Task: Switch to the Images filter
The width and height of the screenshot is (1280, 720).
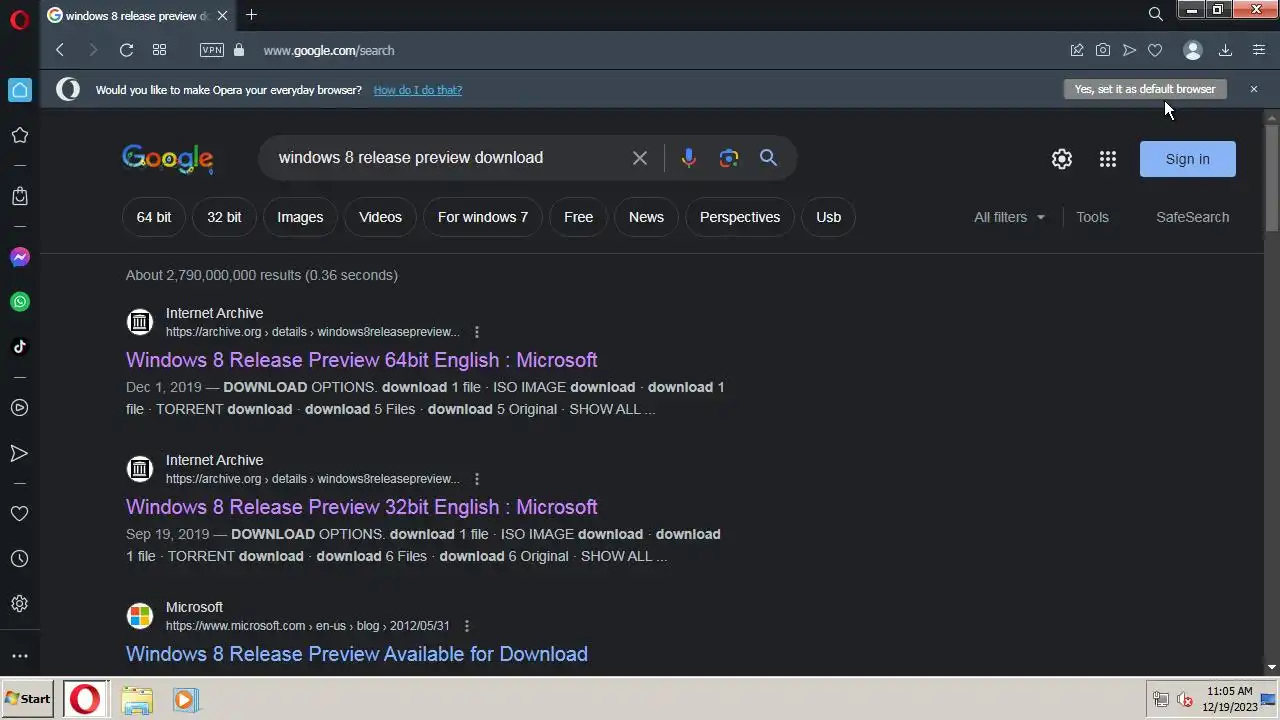Action: coord(300,217)
